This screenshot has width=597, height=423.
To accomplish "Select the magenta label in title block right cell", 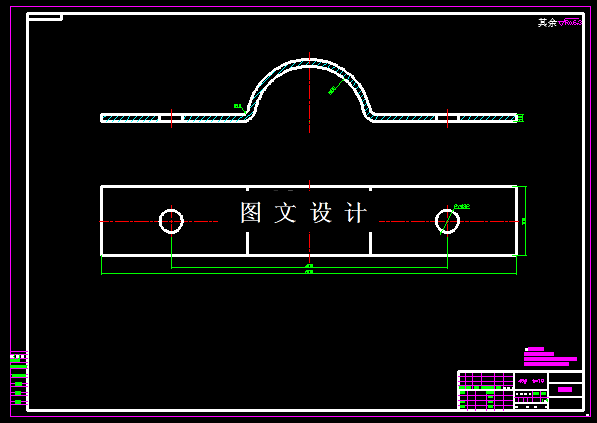I will coord(565,389).
